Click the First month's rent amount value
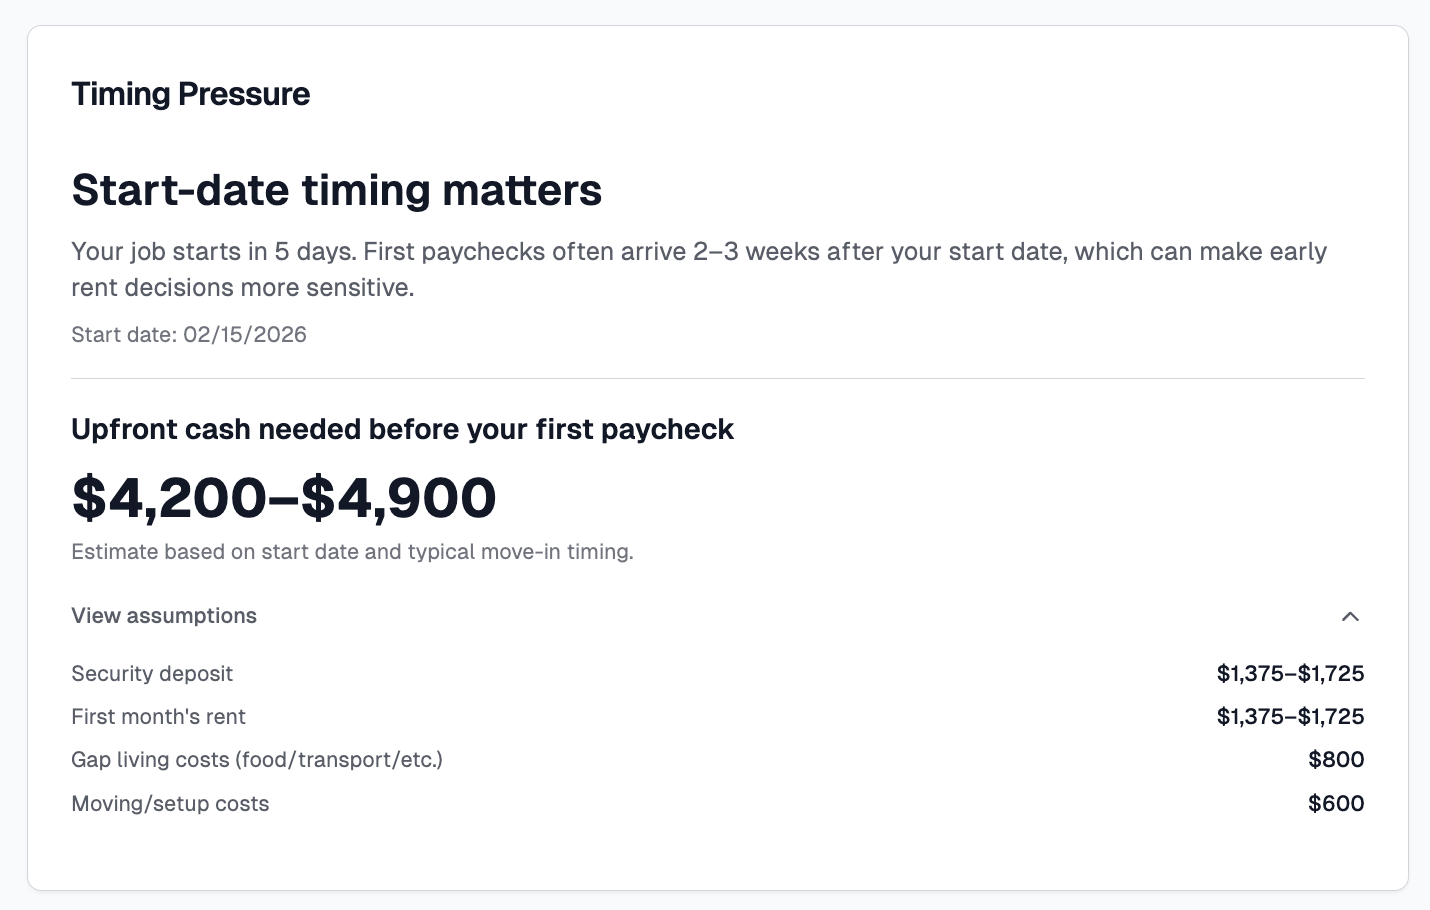The image size is (1430, 910). click(x=1290, y=717)
